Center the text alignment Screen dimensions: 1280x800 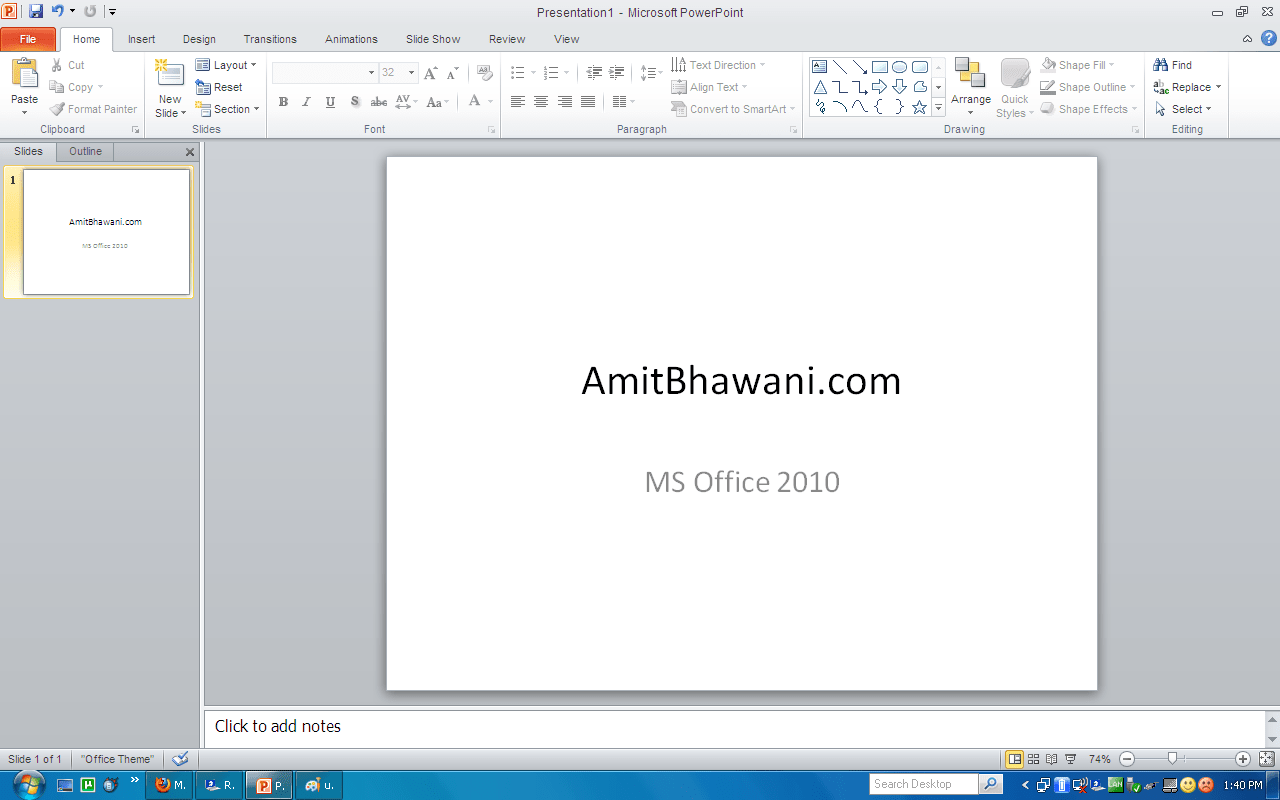pyautogui.click(x=541, y=101)
